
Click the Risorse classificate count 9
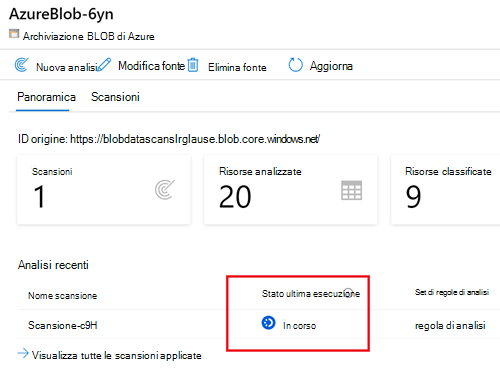pos(413,197)
